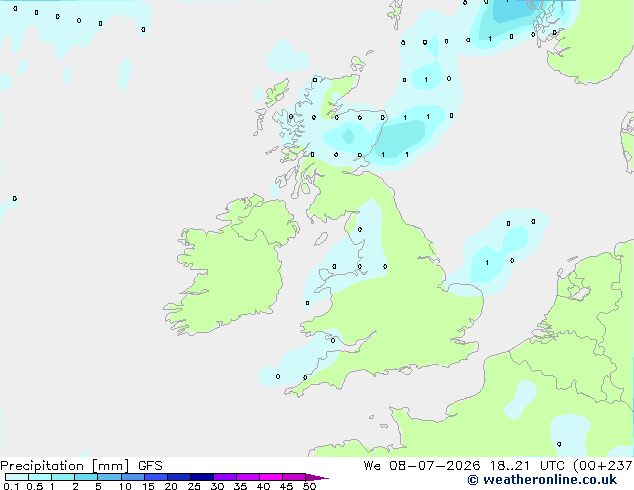Click the '(00+237' forecast run text
Viewport: 634px width, 490px height.
click(603, 466)
